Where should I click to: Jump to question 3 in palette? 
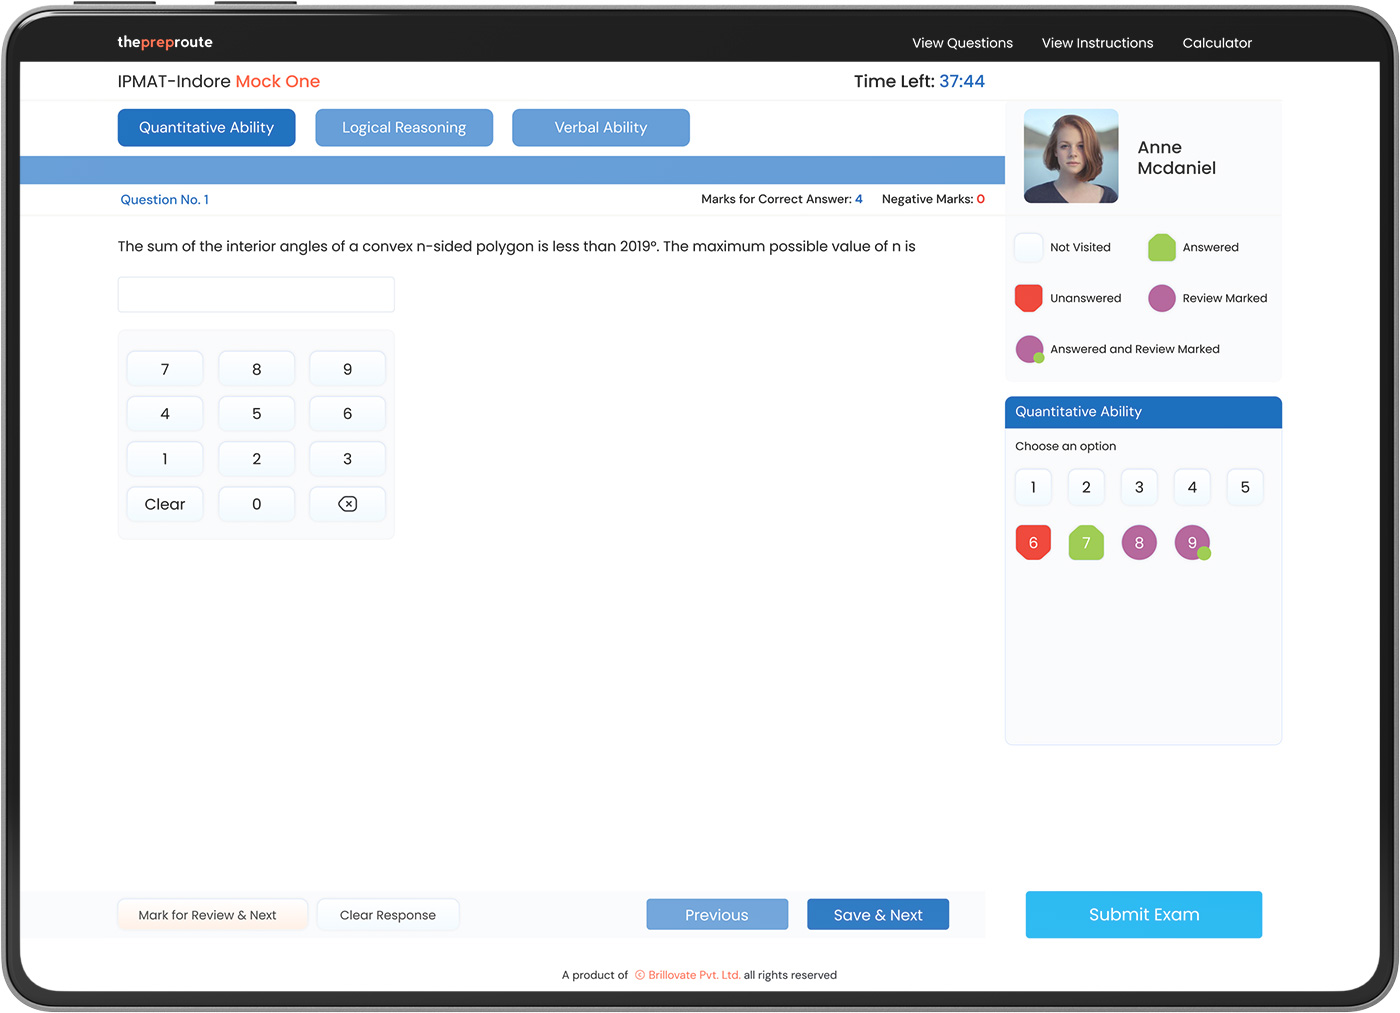[1139, 487]
